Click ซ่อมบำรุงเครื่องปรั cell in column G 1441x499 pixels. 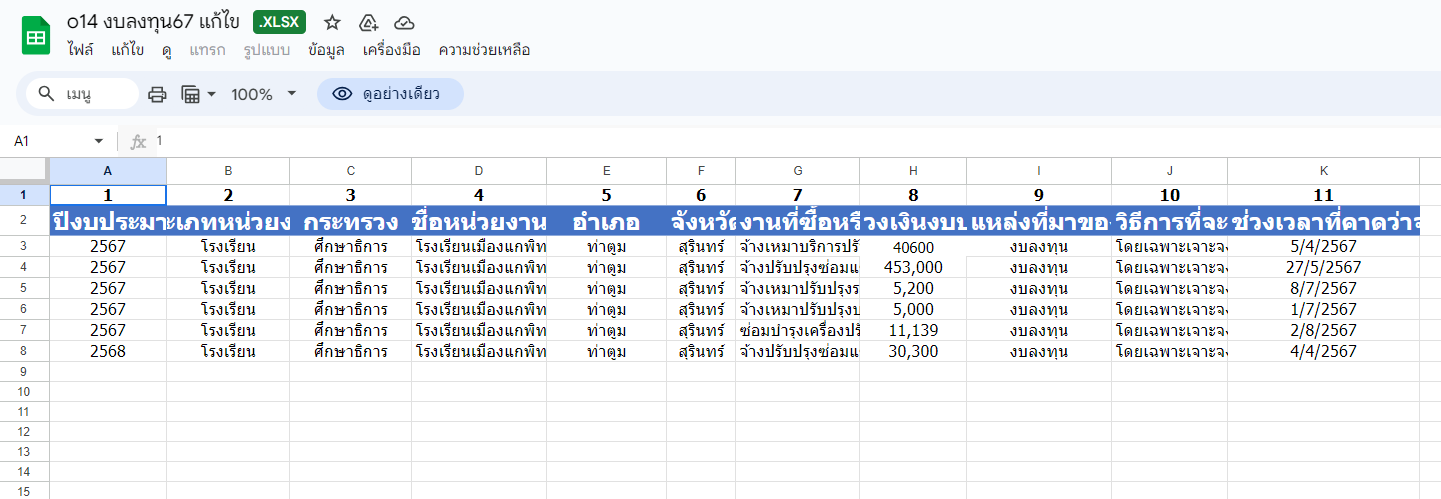[797, 330]
